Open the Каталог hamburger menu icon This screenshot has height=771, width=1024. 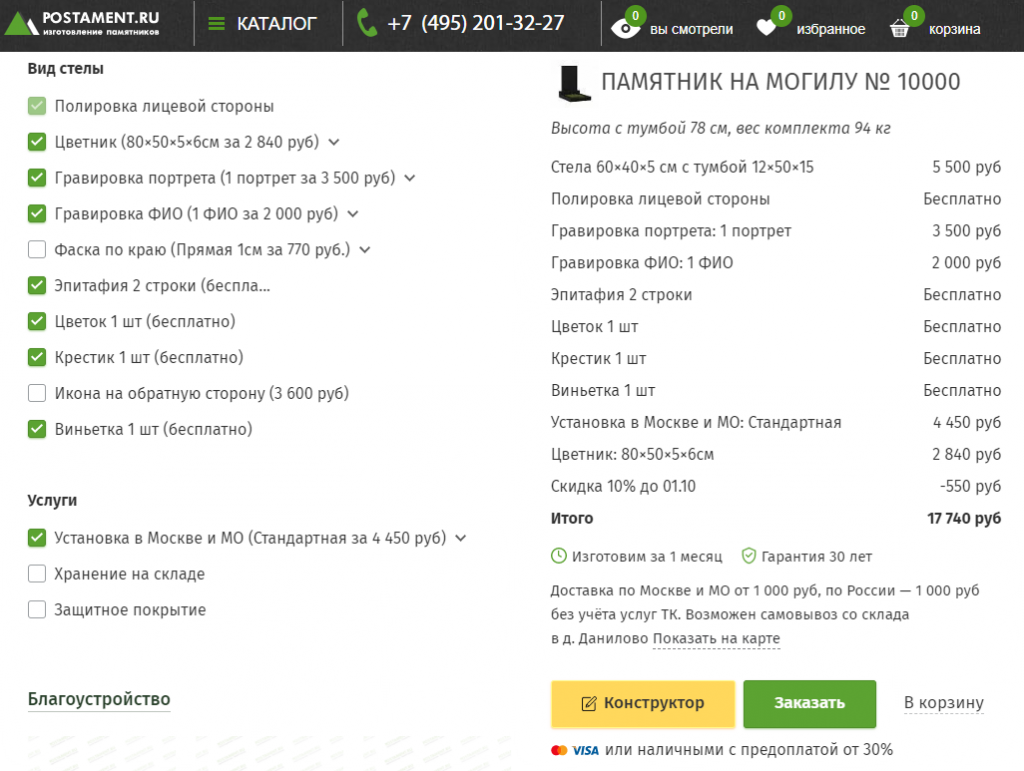[x=216, y=23]
